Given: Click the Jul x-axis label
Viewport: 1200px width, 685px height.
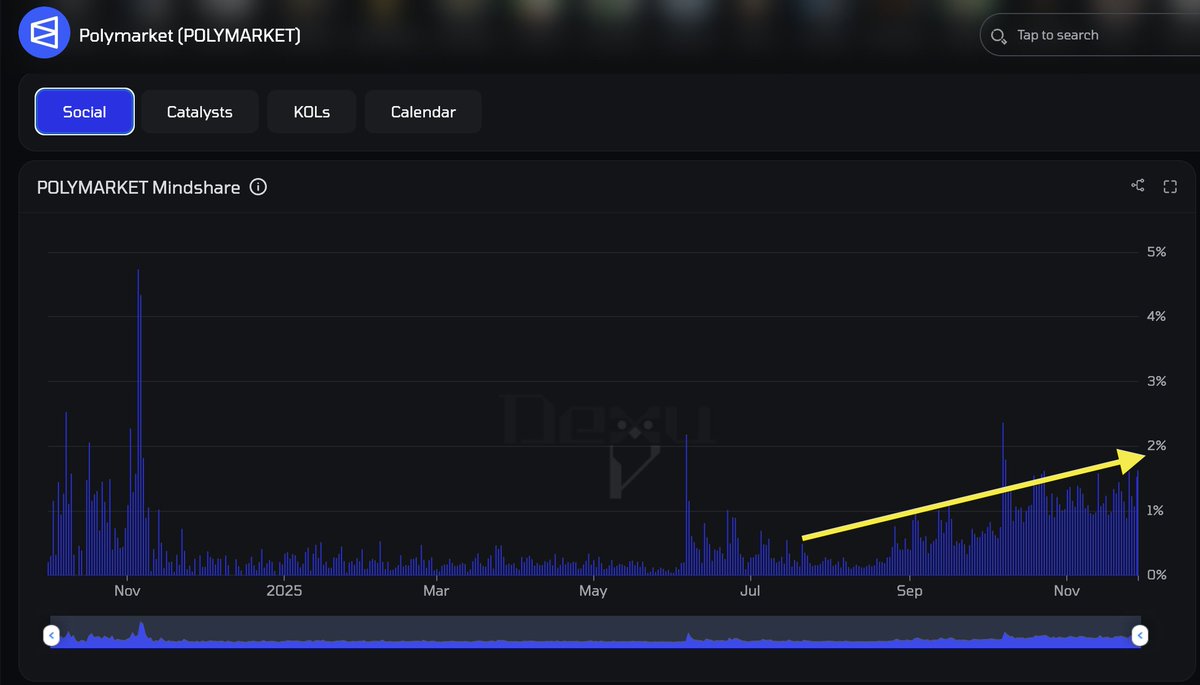Looking at the screenshot, I should point(750,590).
